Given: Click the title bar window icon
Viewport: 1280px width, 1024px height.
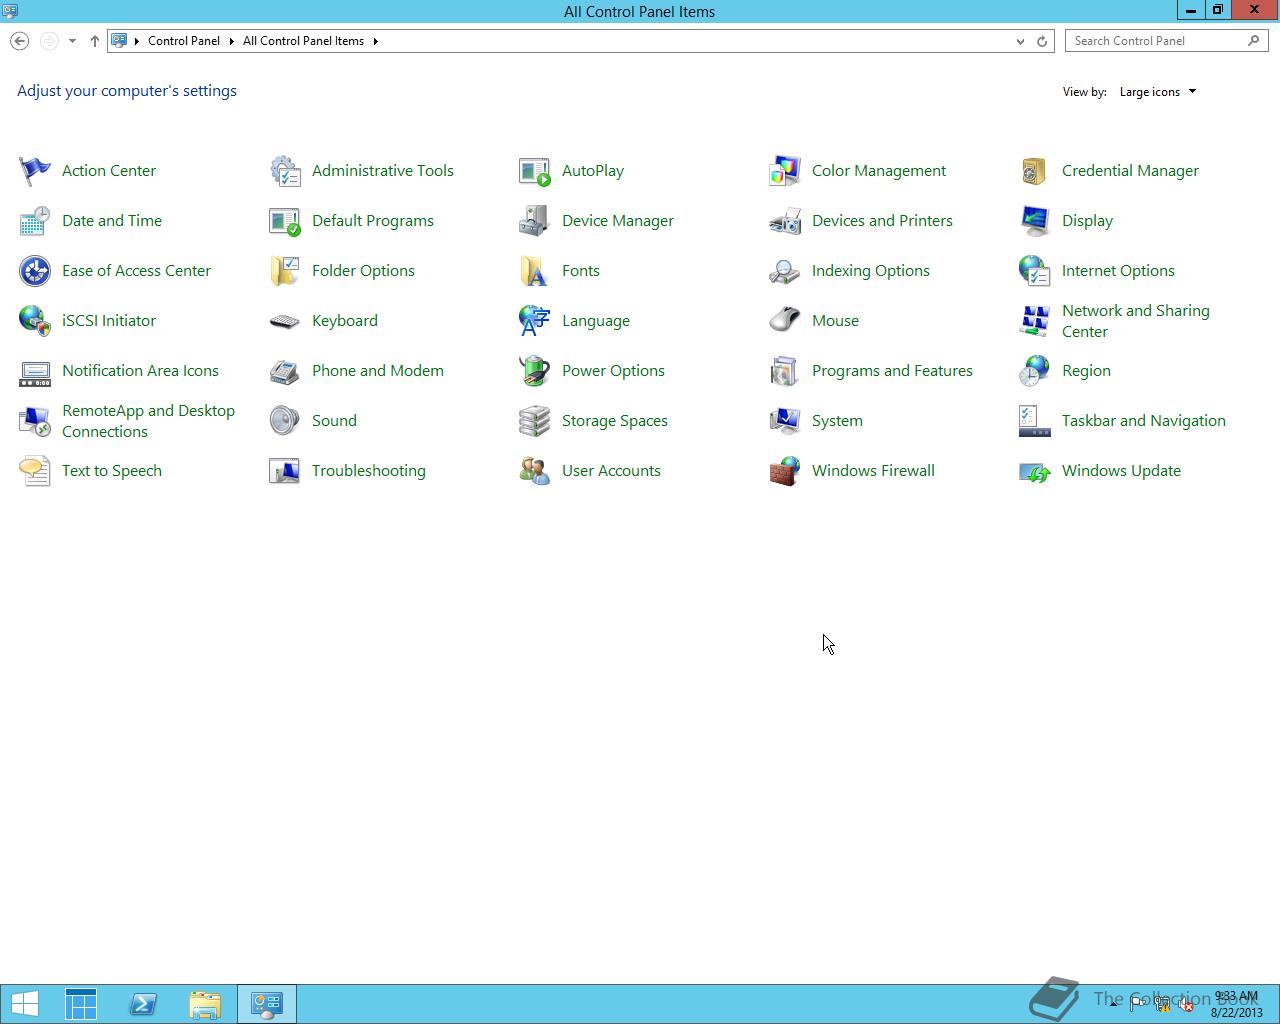Looking at the screenshot, I should tap(10, 11).
